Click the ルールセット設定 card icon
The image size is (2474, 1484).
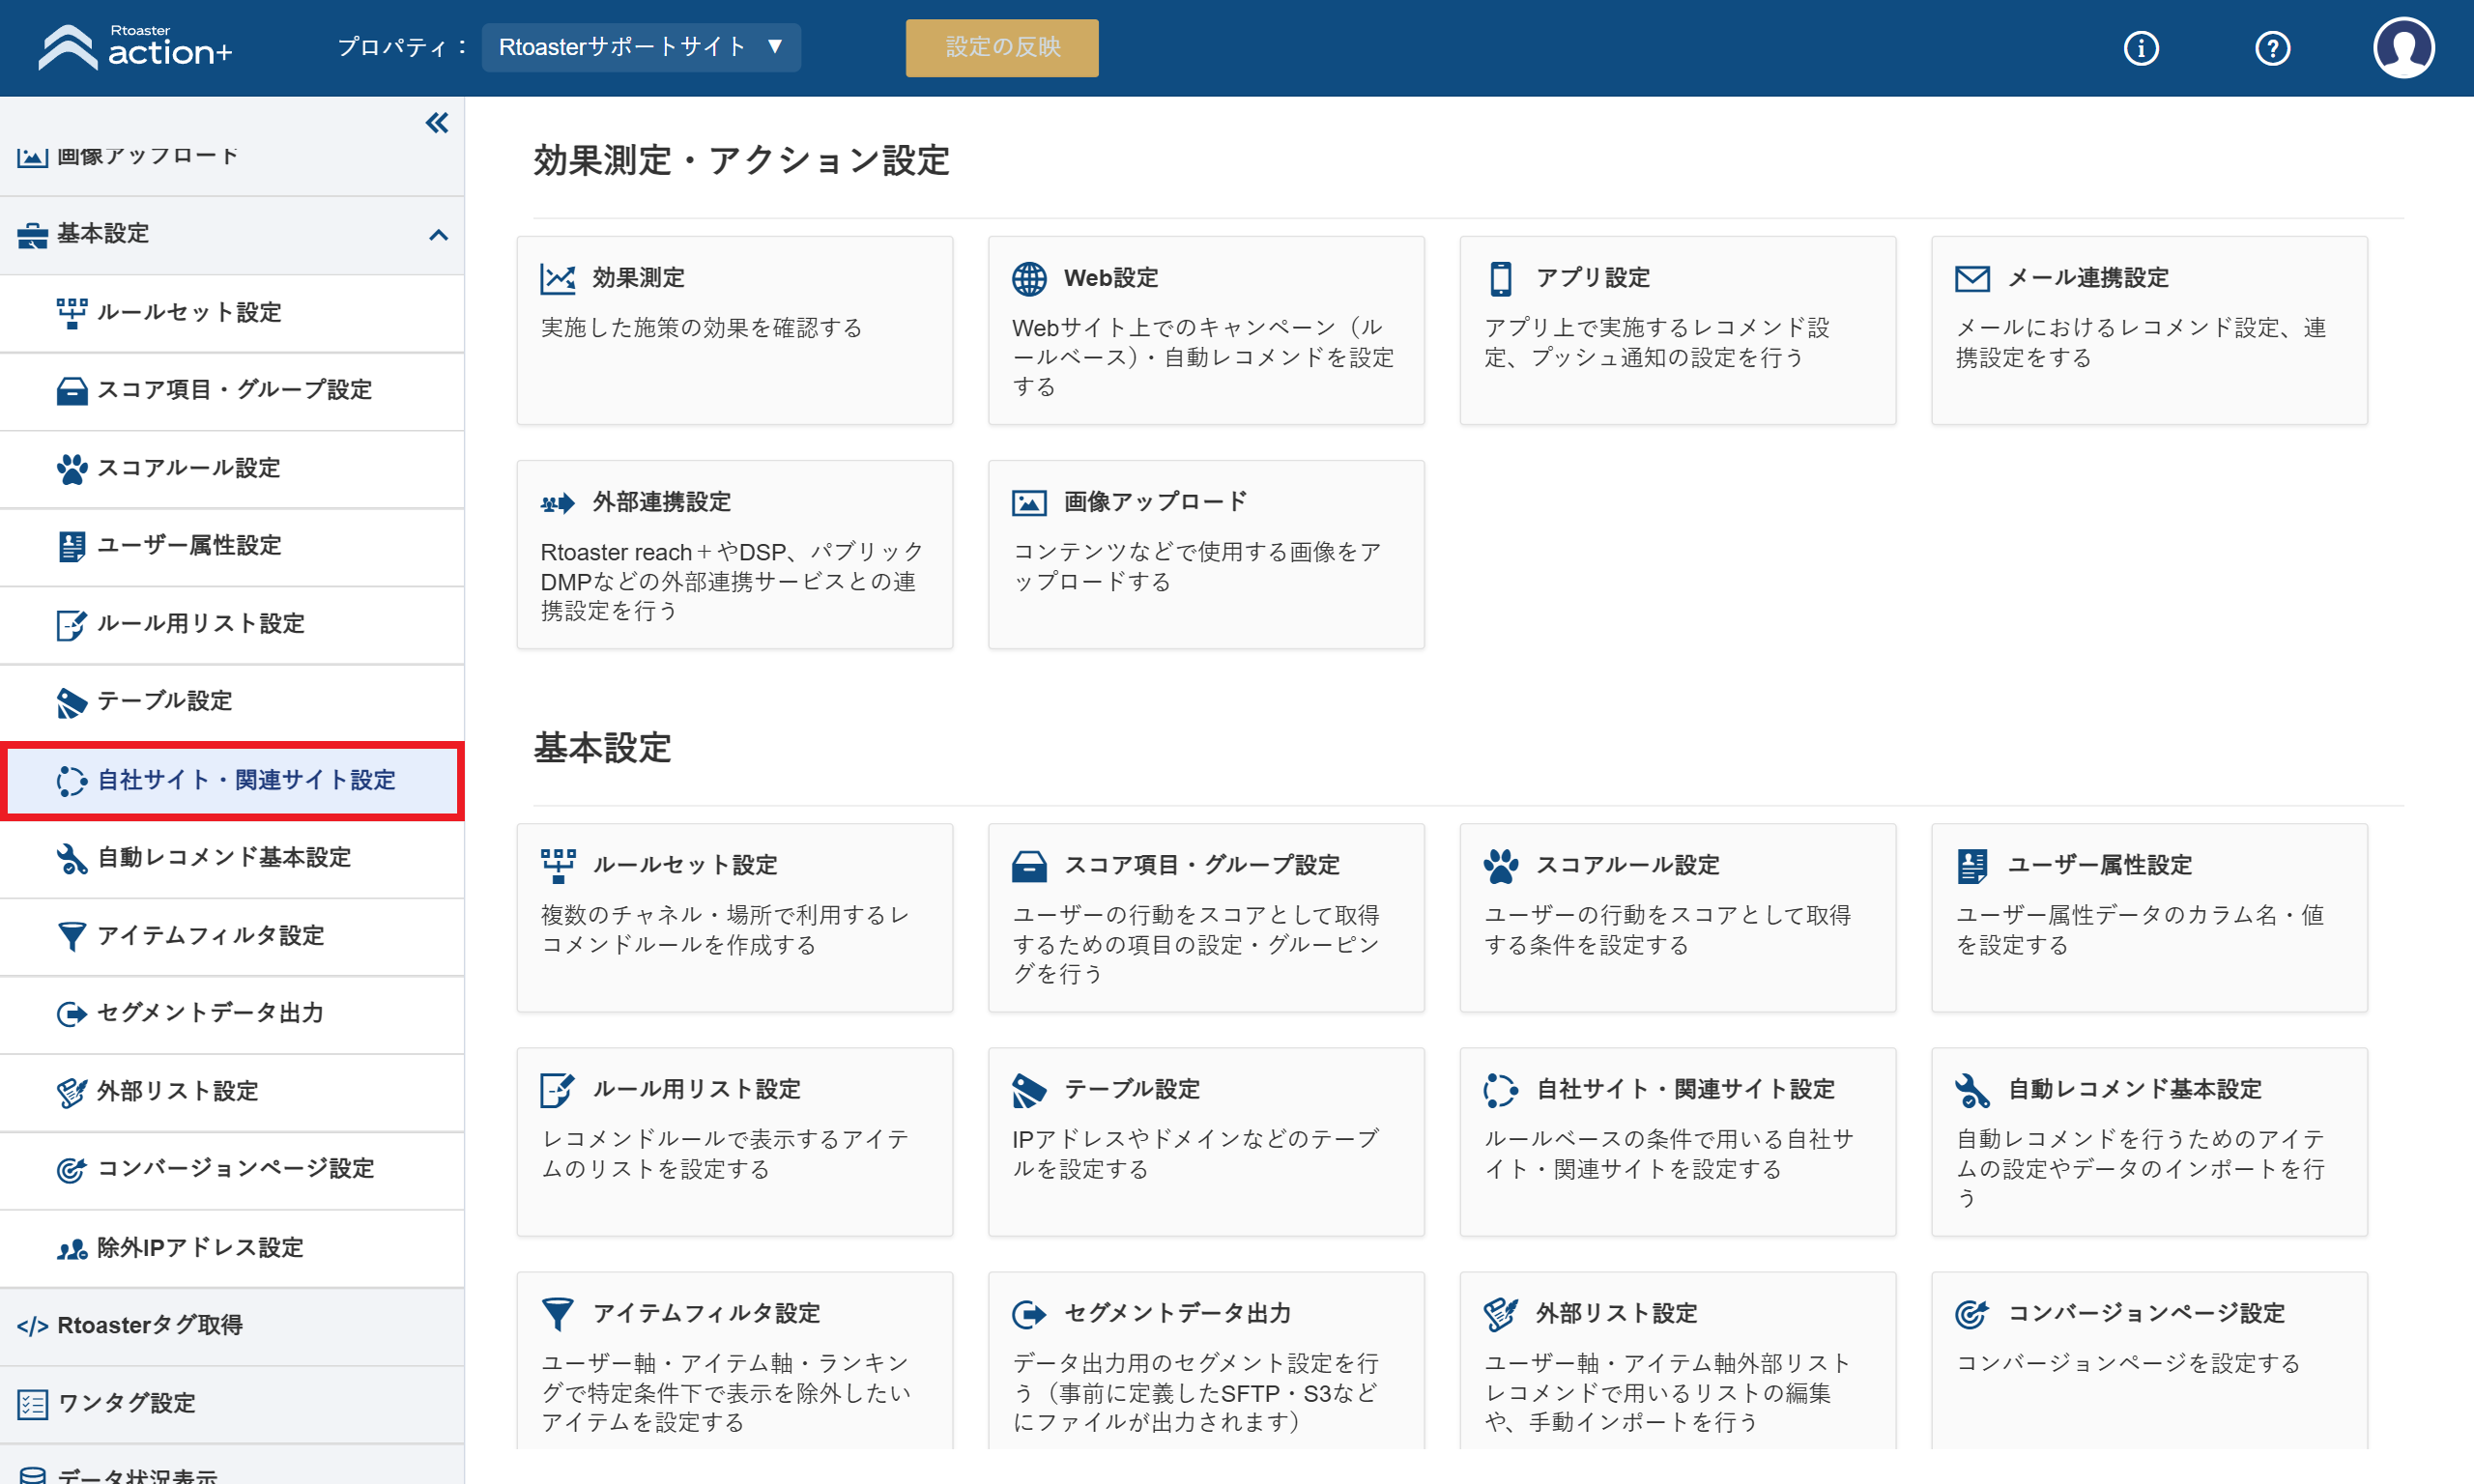coord(558,866)
